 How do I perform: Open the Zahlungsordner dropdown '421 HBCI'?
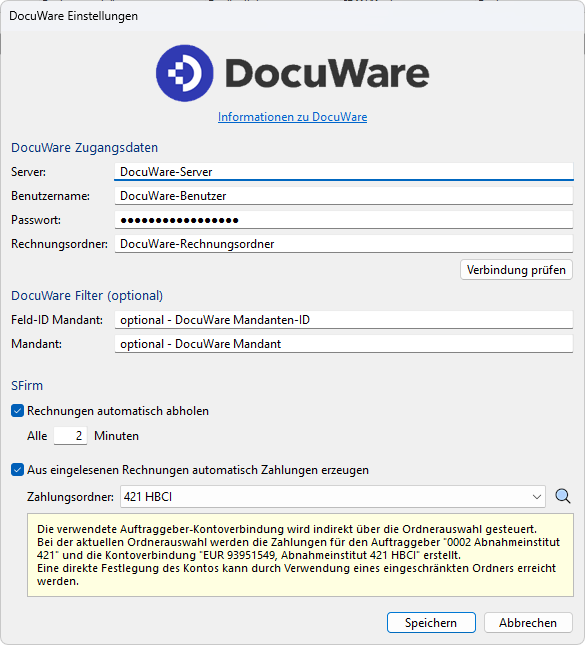tap(332, 497)
